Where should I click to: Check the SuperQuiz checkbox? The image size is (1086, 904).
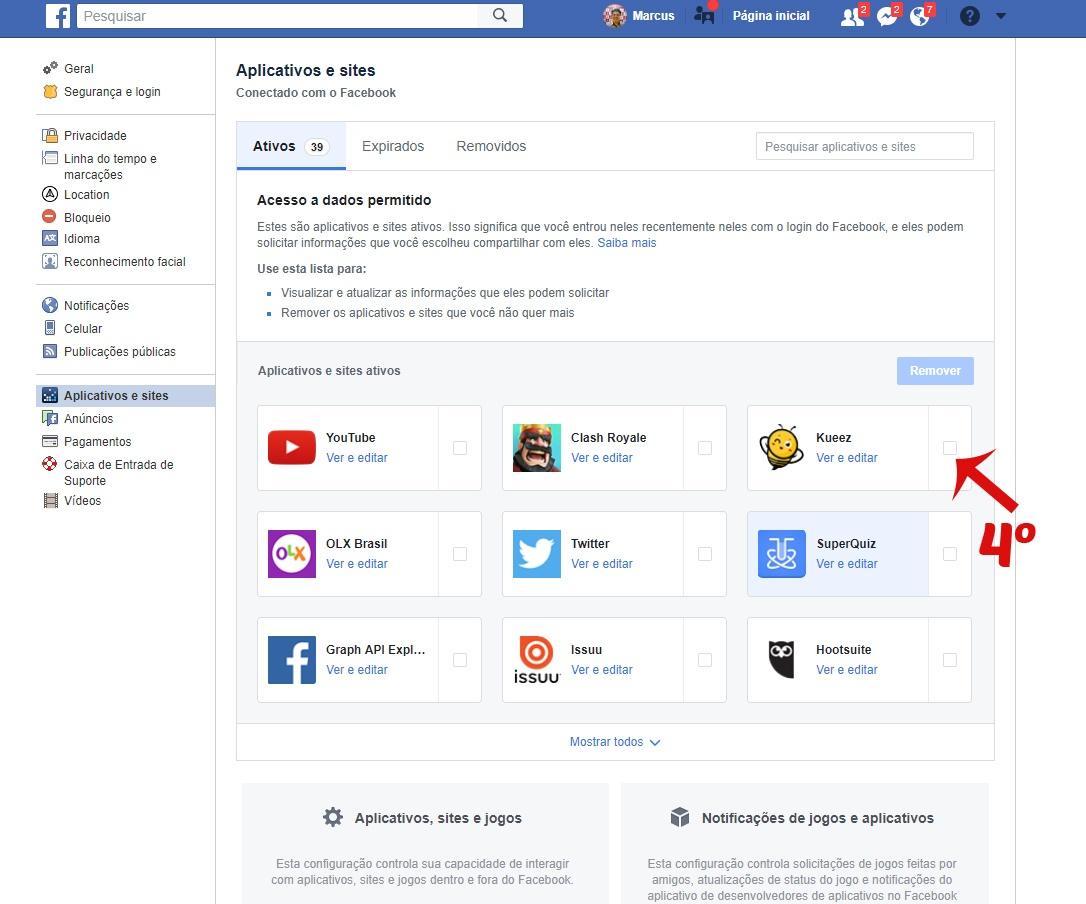point(950,554)
